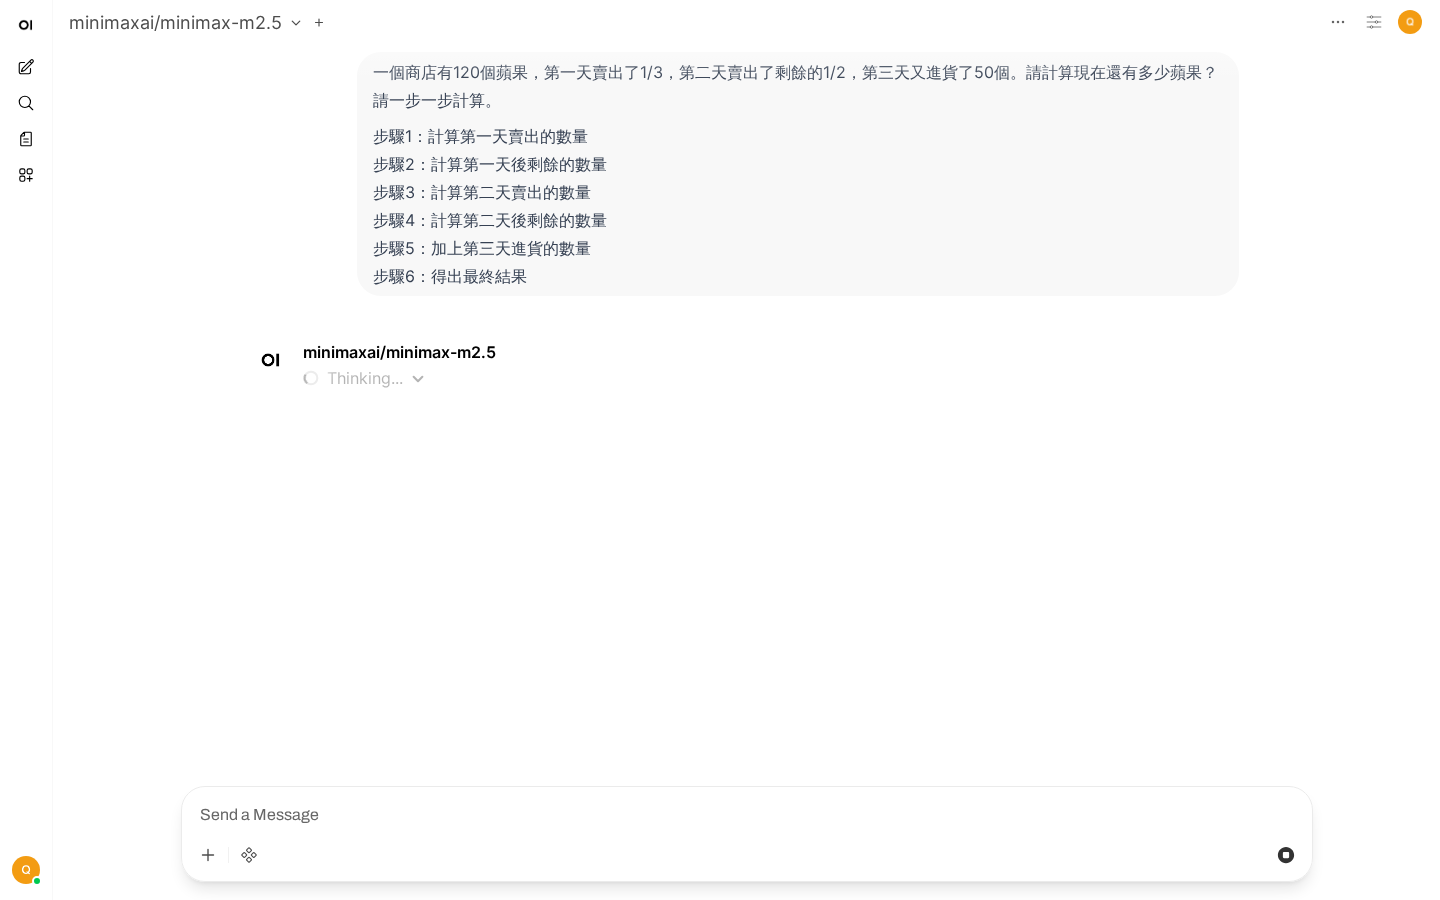Open user menu from top-right avatar

1410,22
